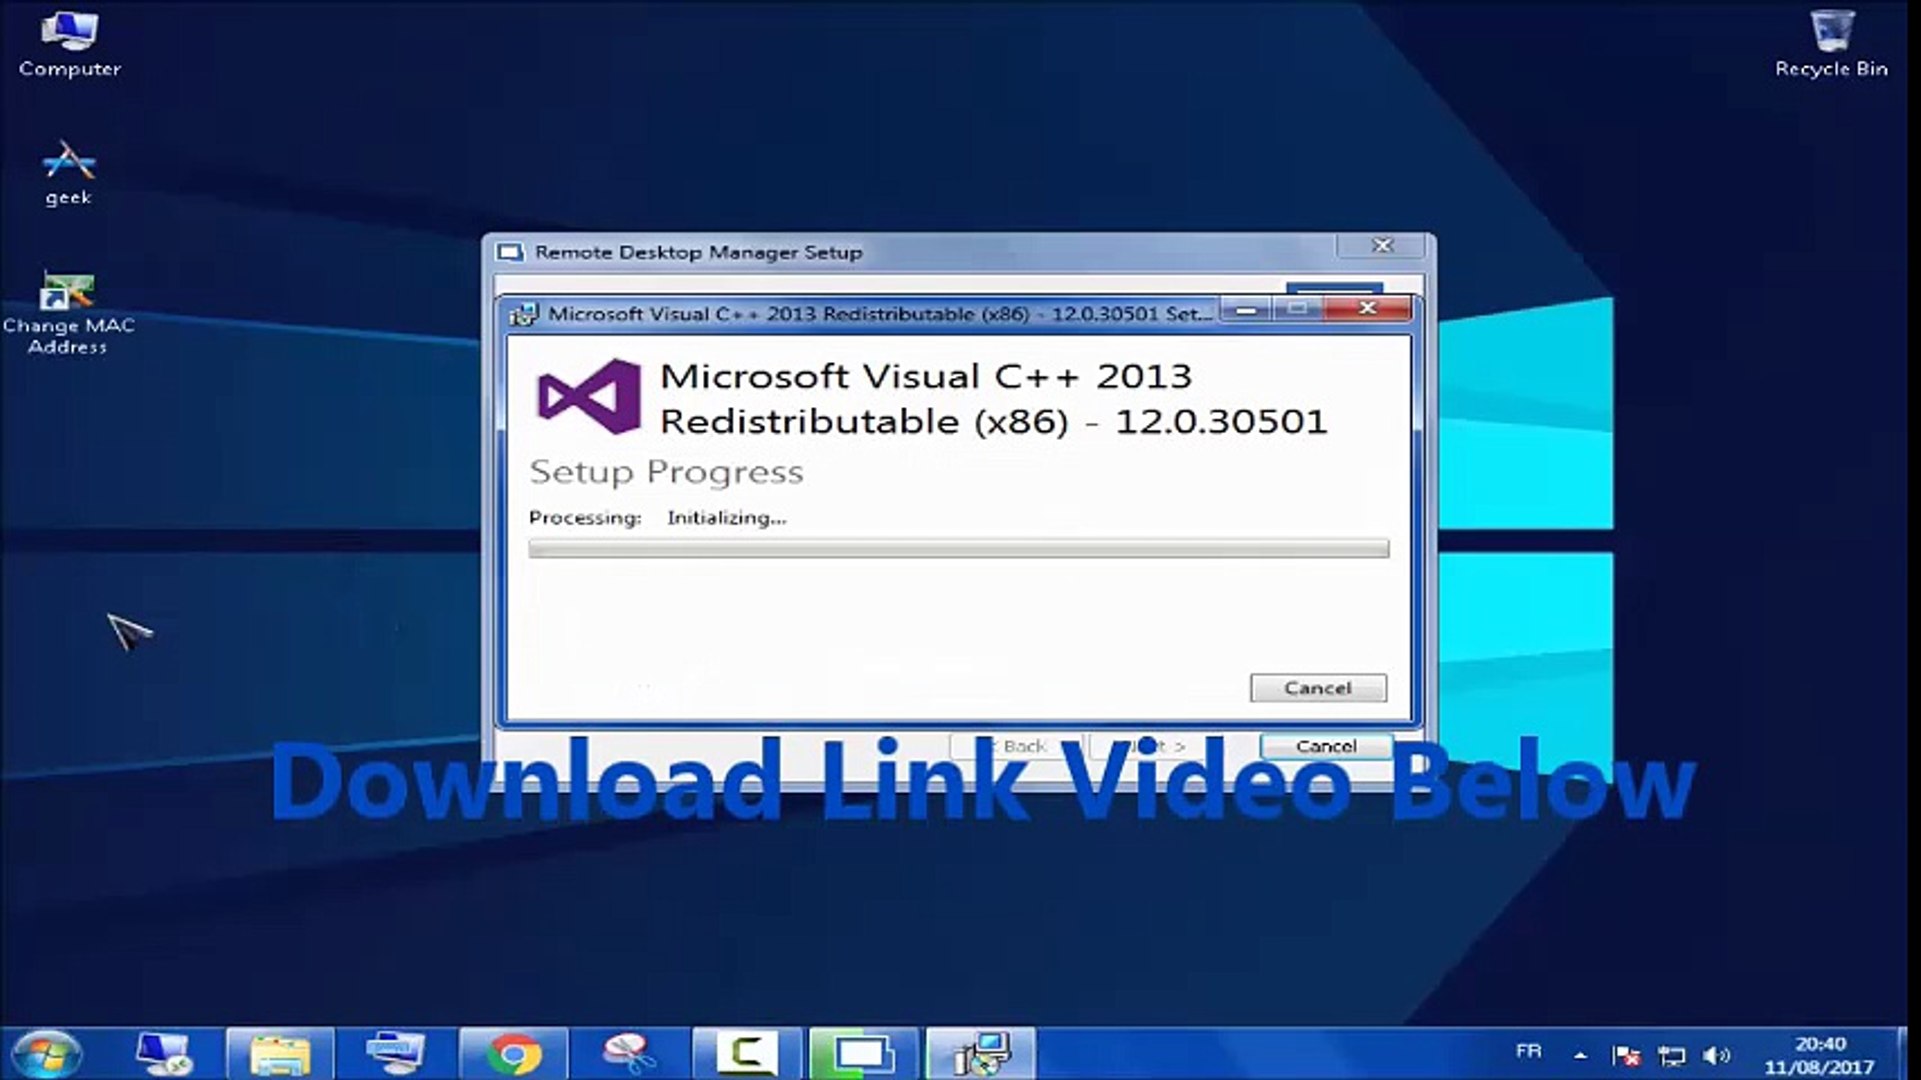Open the Recycle Bin desktop icon
1921x1080 pixels.
coord(1831,42)
